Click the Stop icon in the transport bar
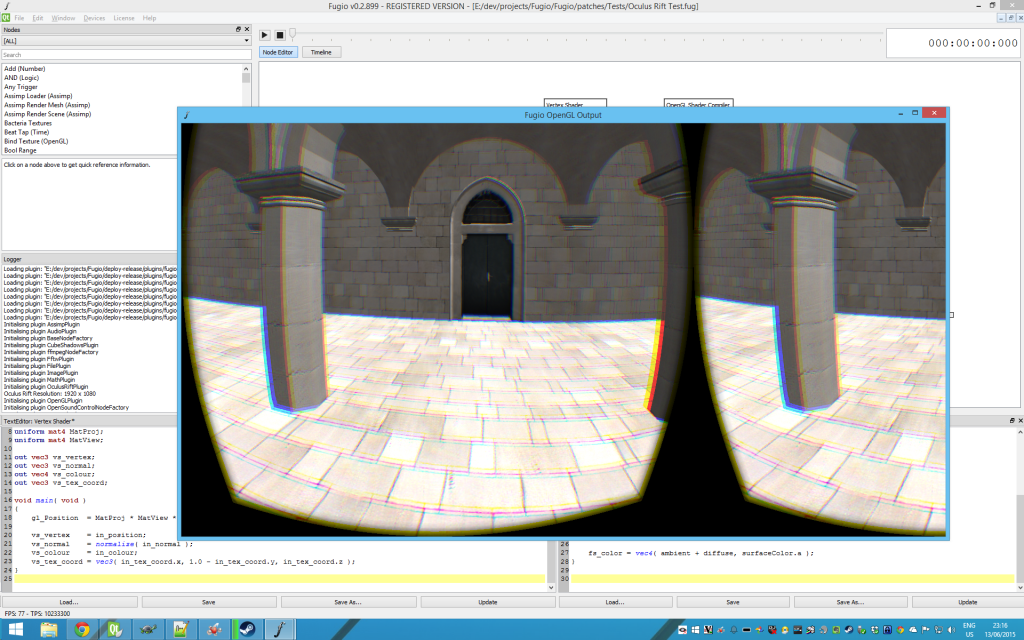This screenshot has height=640, width=1024. pyautogui.click(x=282, y=35)
